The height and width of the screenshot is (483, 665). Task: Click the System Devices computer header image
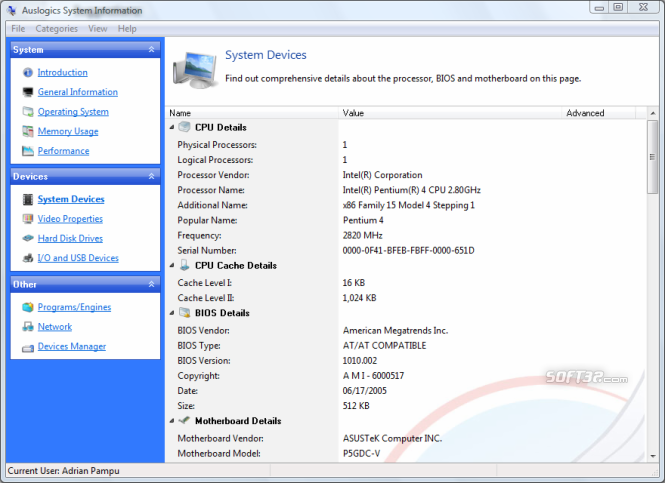(195, 69)
